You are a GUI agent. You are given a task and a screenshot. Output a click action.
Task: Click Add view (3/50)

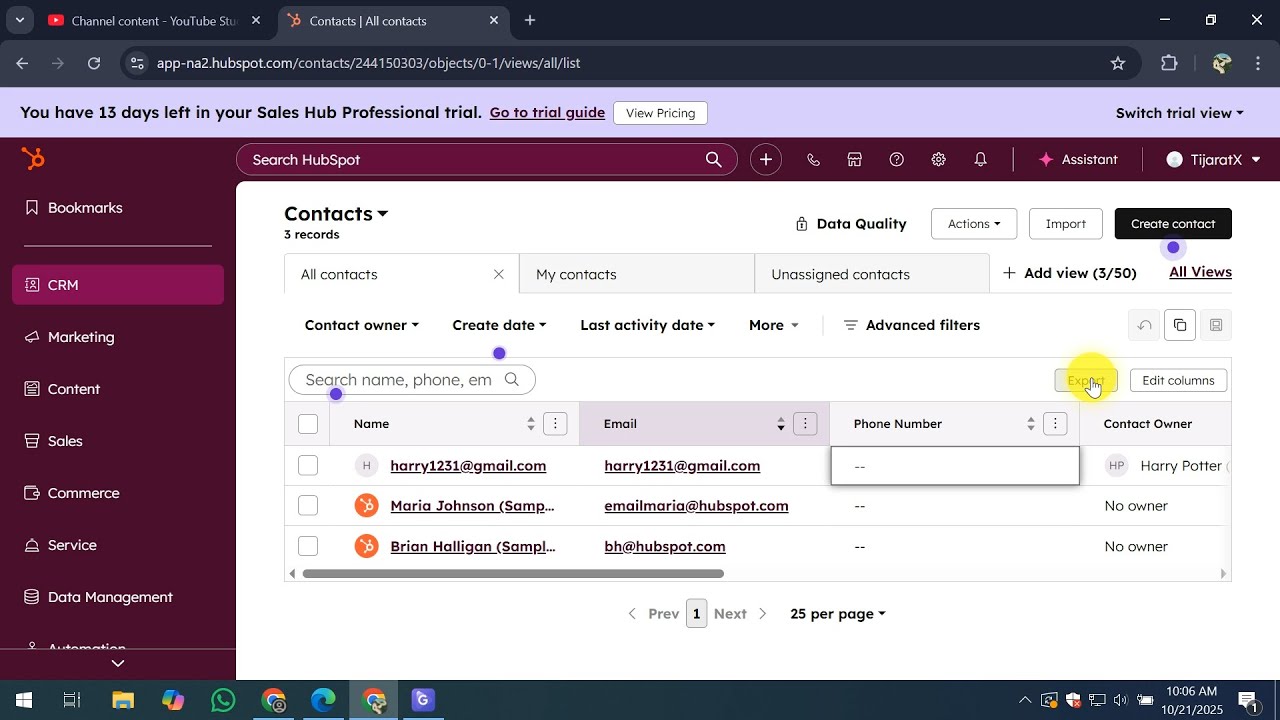[x=1070, y=273]
